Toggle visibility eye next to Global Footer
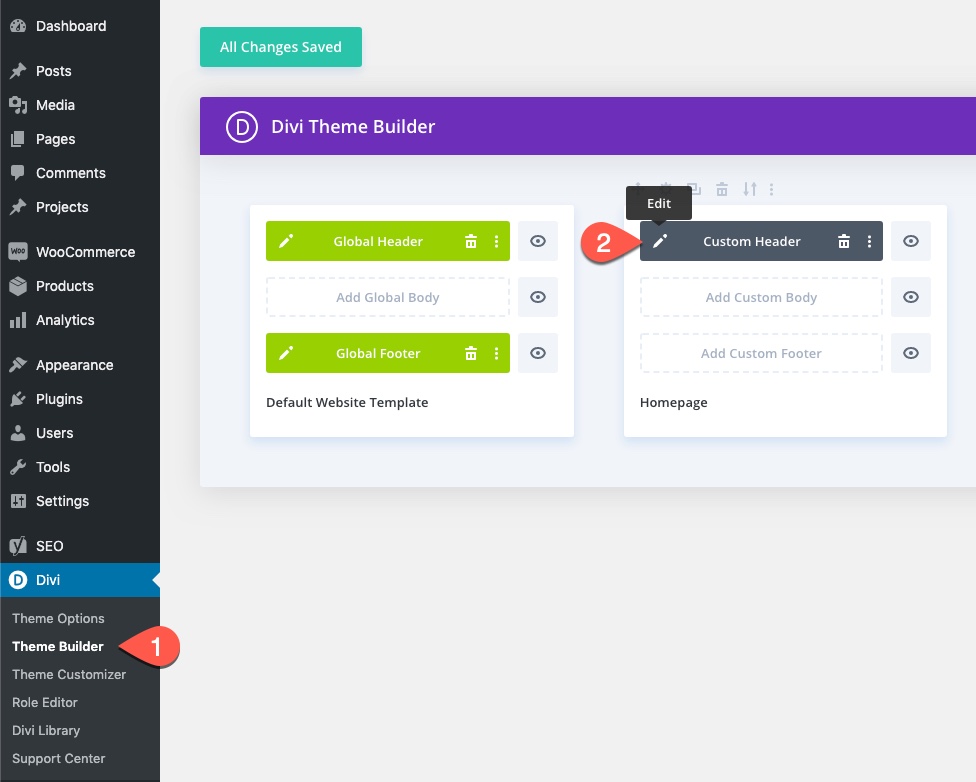Image resolution: width=976 pixels, height=782 pixels. point(538,353)
